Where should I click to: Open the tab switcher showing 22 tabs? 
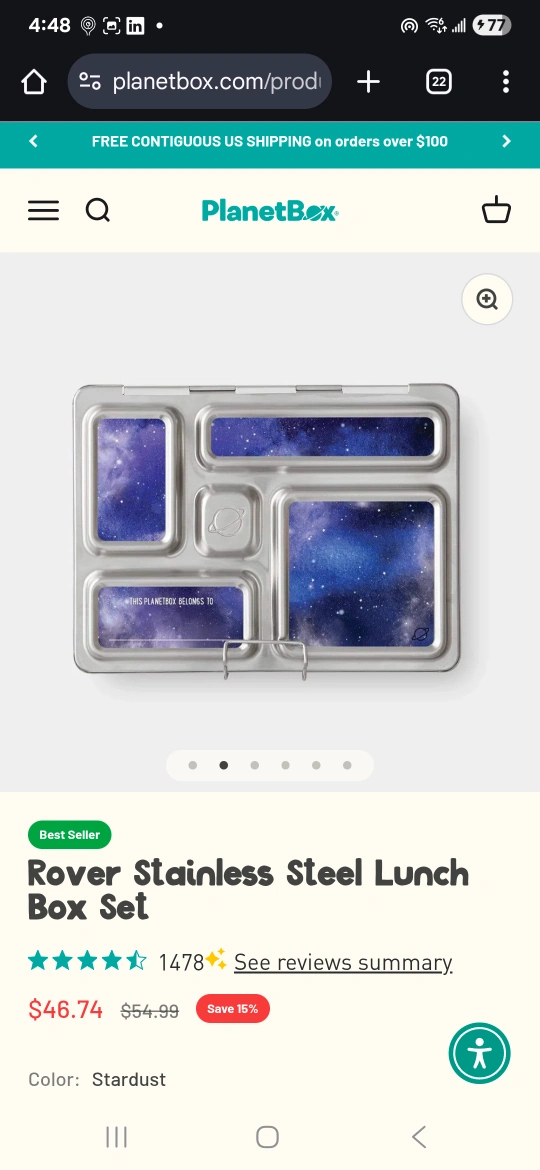439,81
